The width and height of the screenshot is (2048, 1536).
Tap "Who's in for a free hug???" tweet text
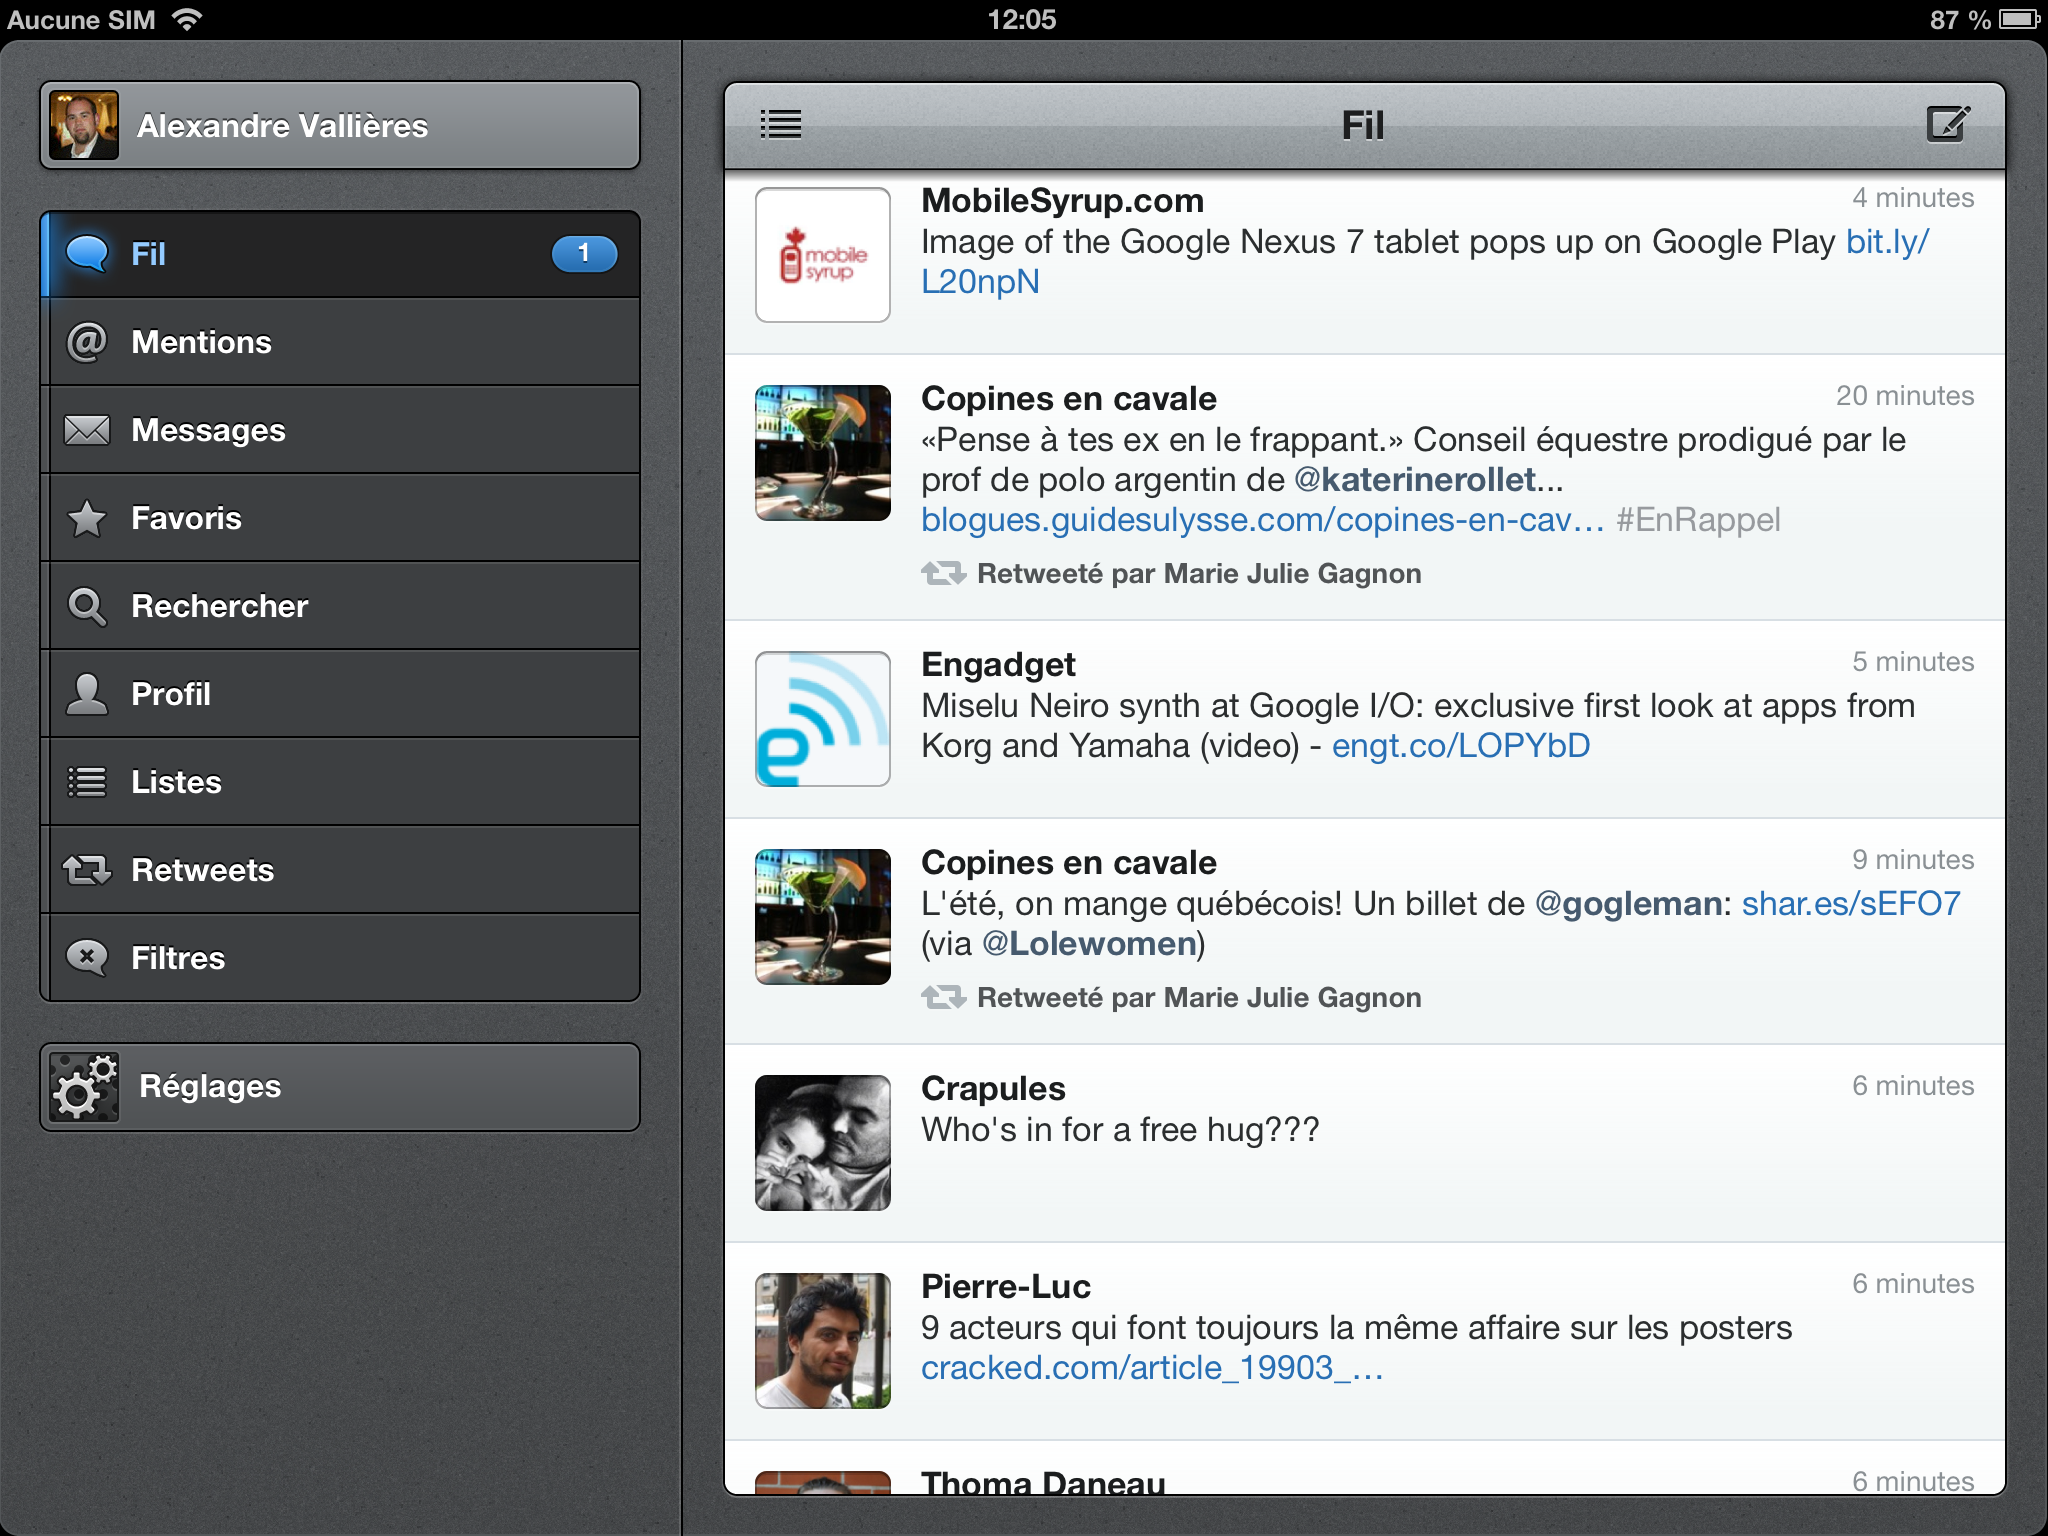coord(1120,1130)
